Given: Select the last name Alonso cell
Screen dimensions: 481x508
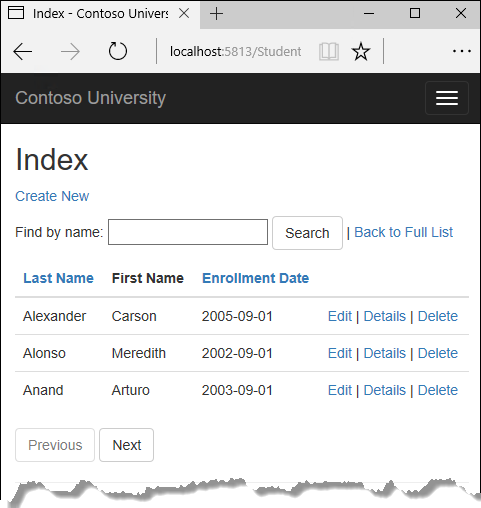Looking at the screenshot, I should (x=44, y=353).
